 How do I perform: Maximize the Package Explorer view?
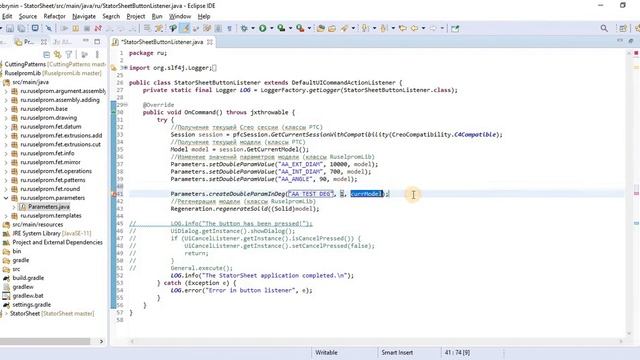[x=97, y=41]
